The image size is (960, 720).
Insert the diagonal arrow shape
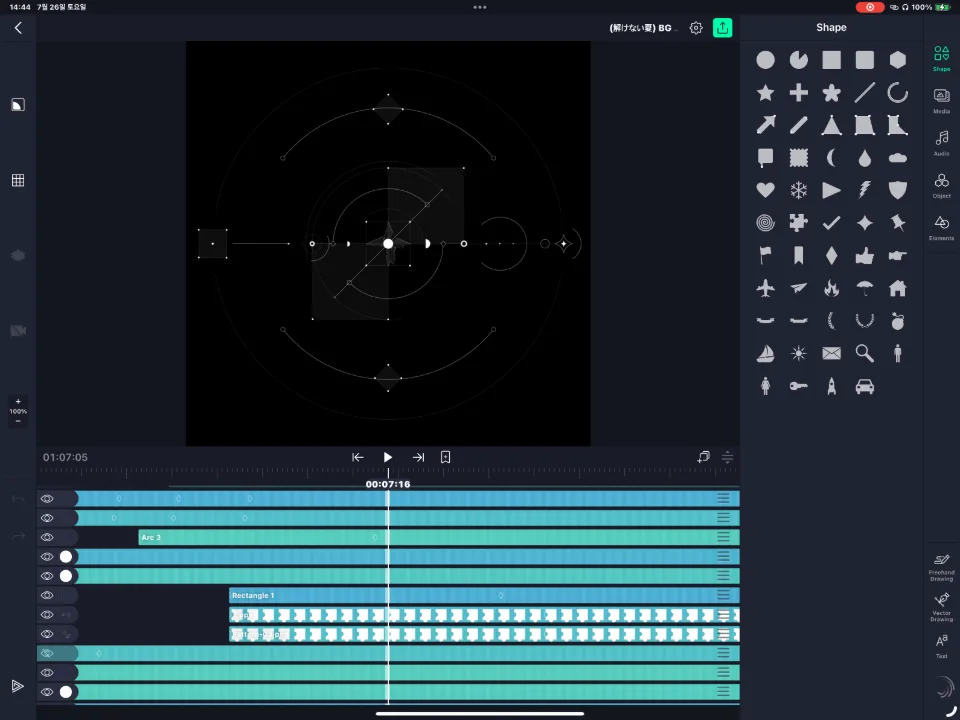click(765, 125)
